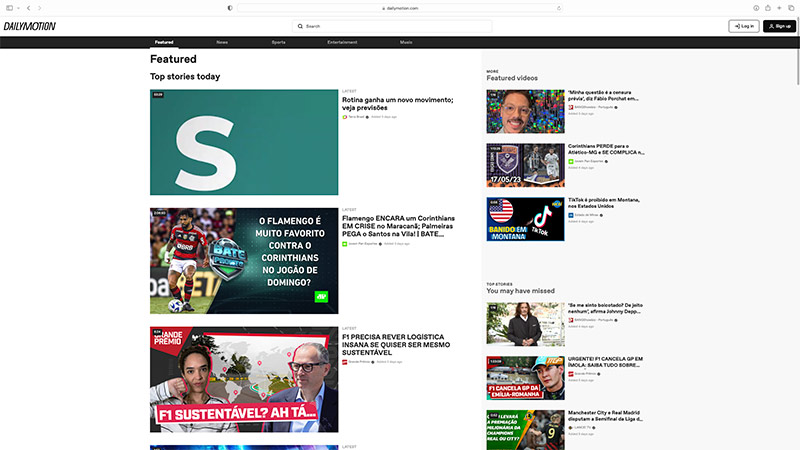Image resolution: width=800 pixels, height=450 pixels.
Task: Click Jovem Pan channel icon under Flamengo story
Action: [x=344, y=244]
